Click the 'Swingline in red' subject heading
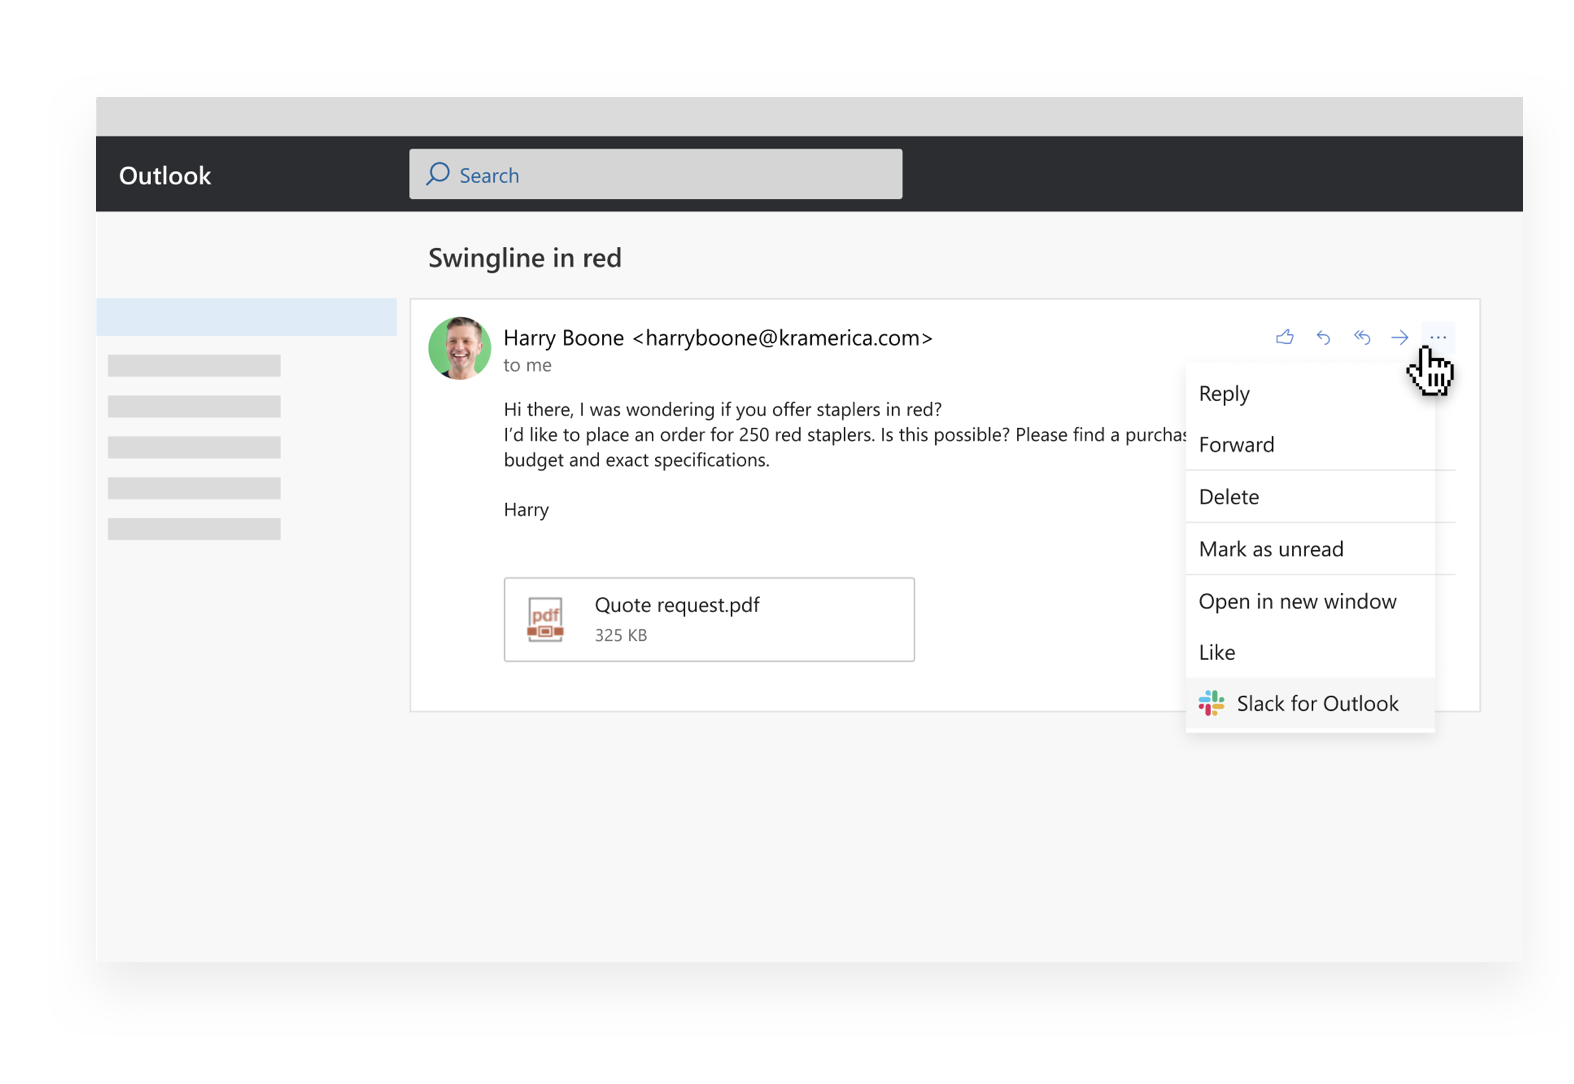Viewport: 1574px width, 1084px height. 525,258
